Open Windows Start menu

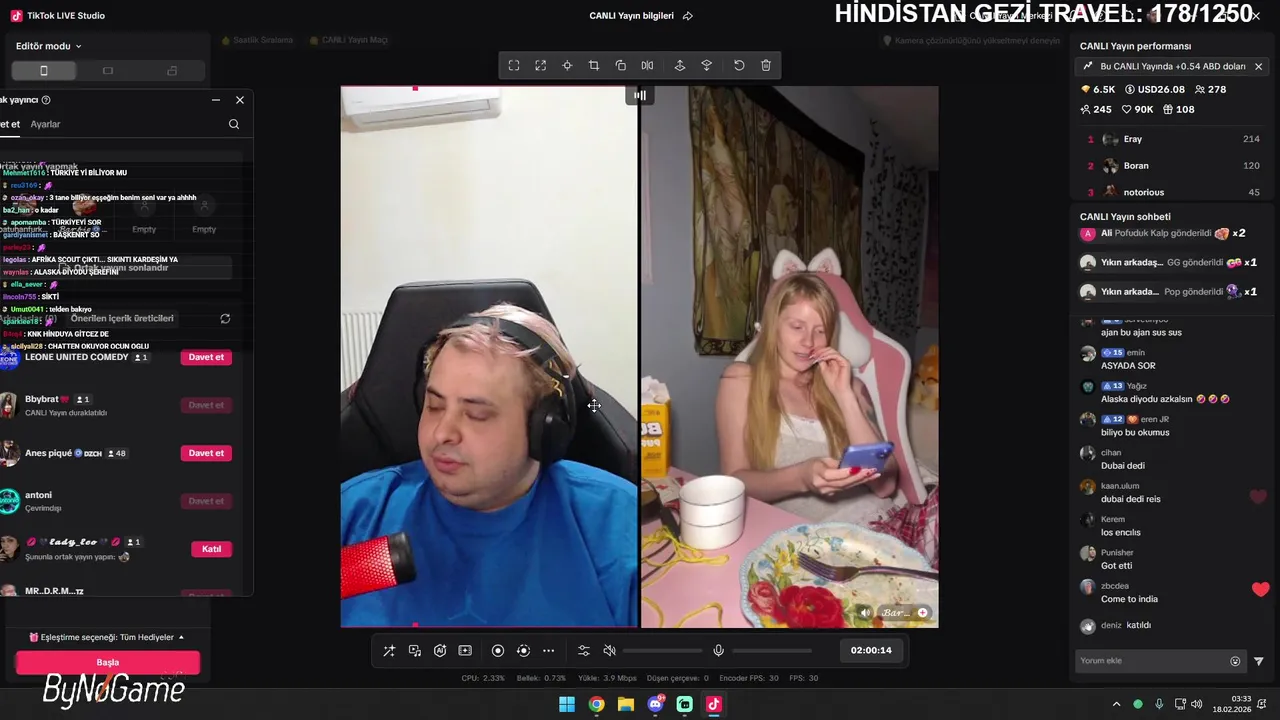567,704
